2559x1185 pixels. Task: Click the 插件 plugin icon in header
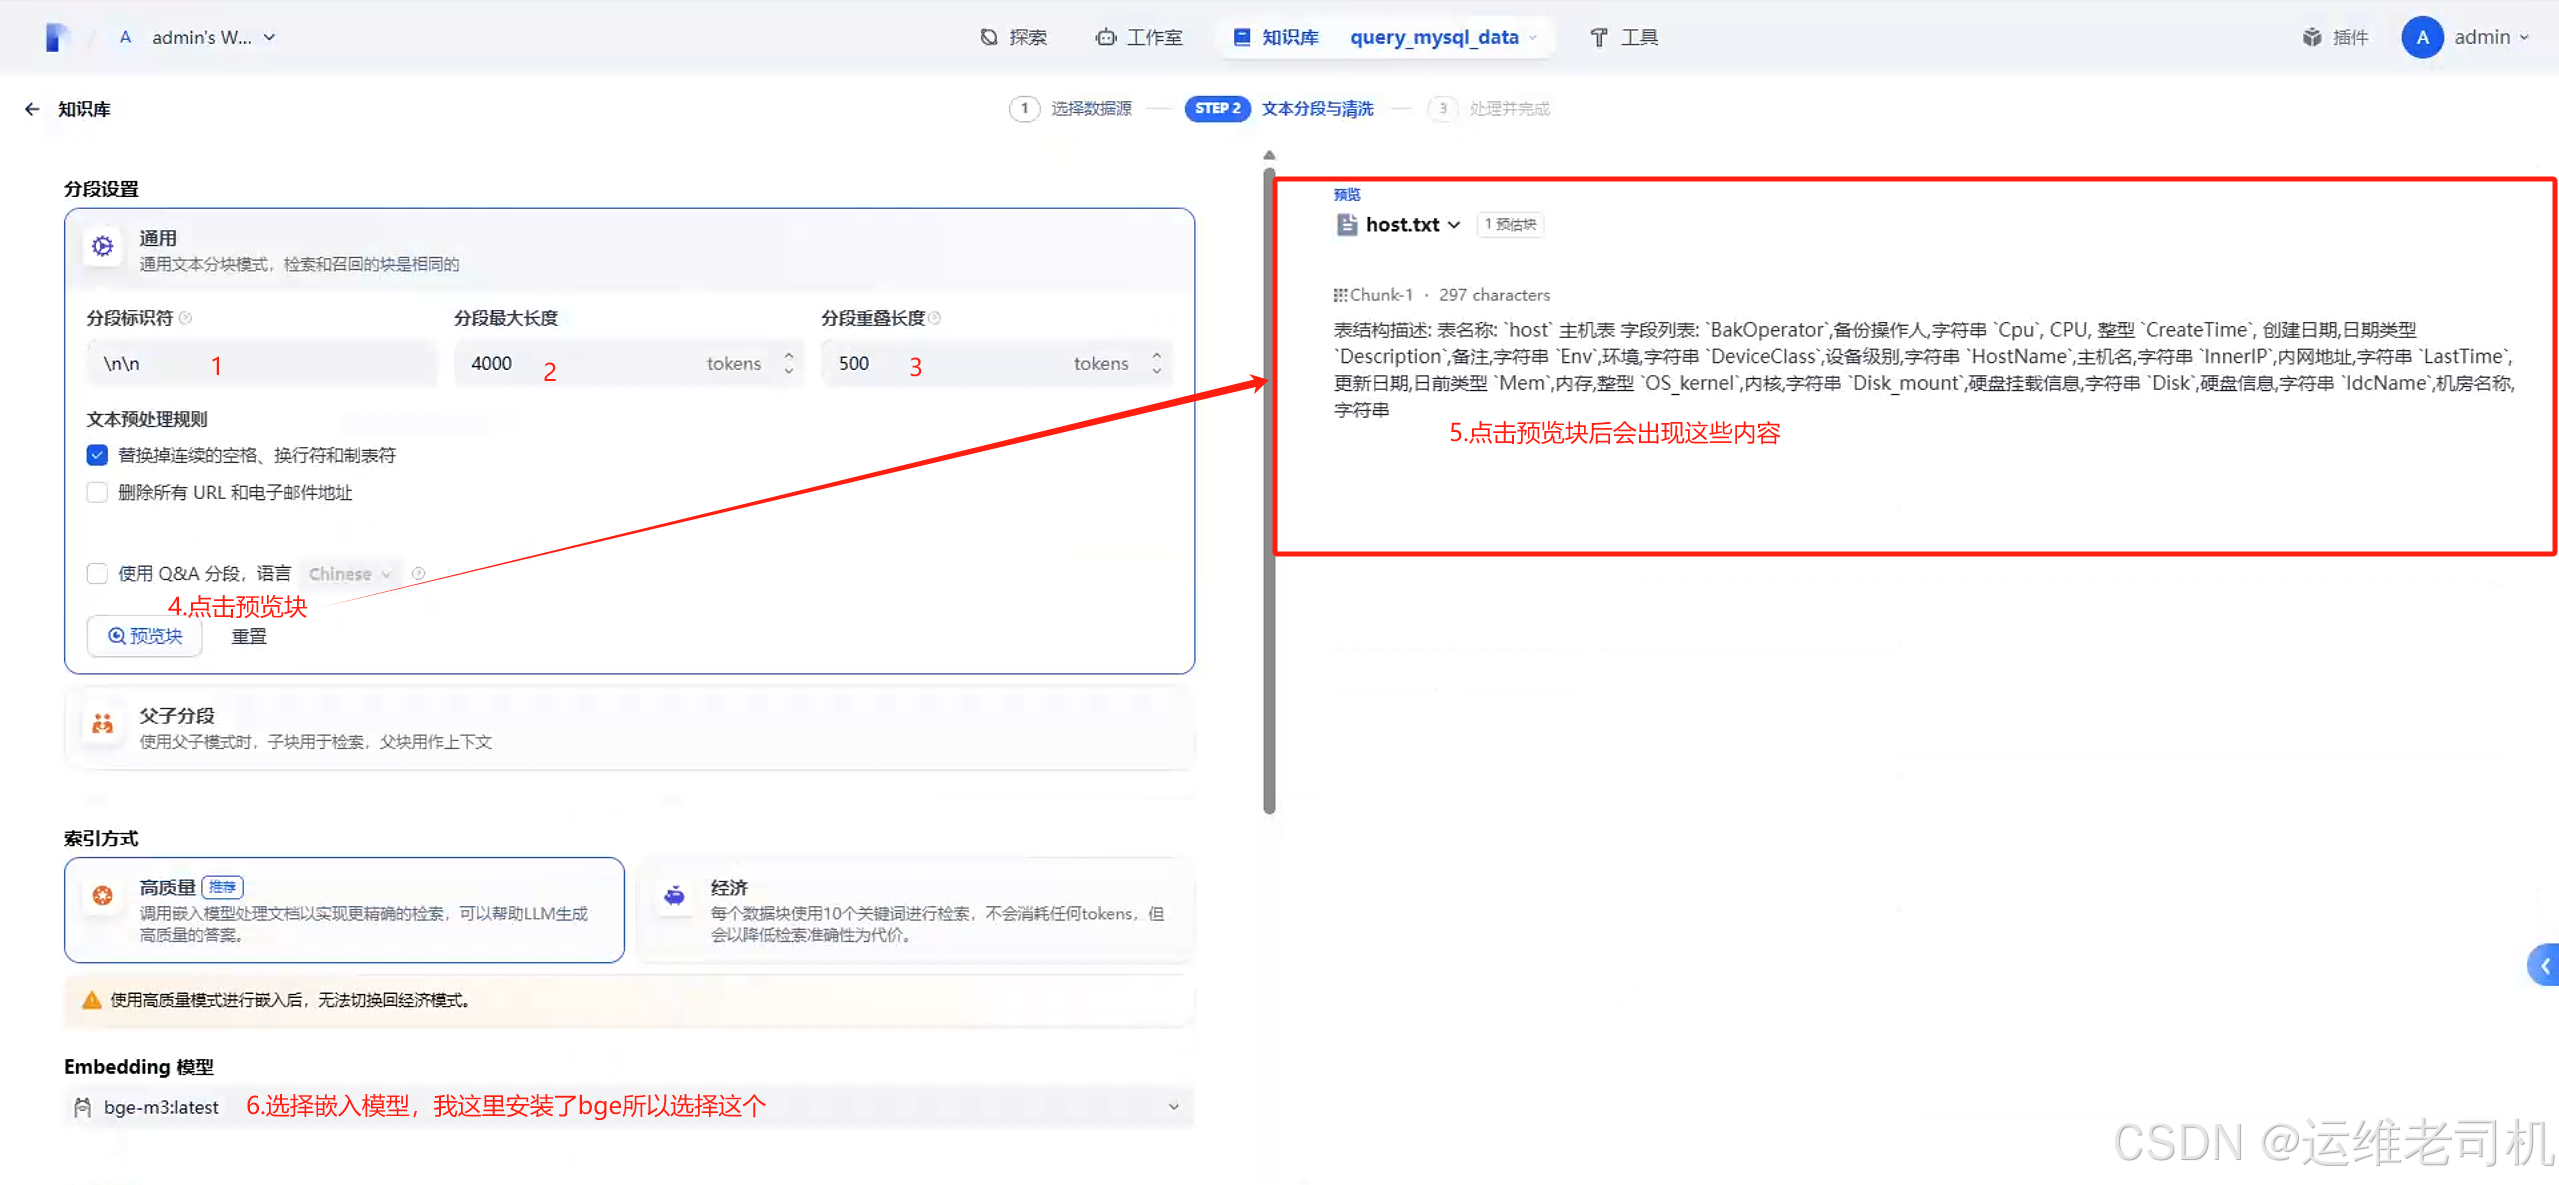pyautogui.click(x=2311, y=37)
